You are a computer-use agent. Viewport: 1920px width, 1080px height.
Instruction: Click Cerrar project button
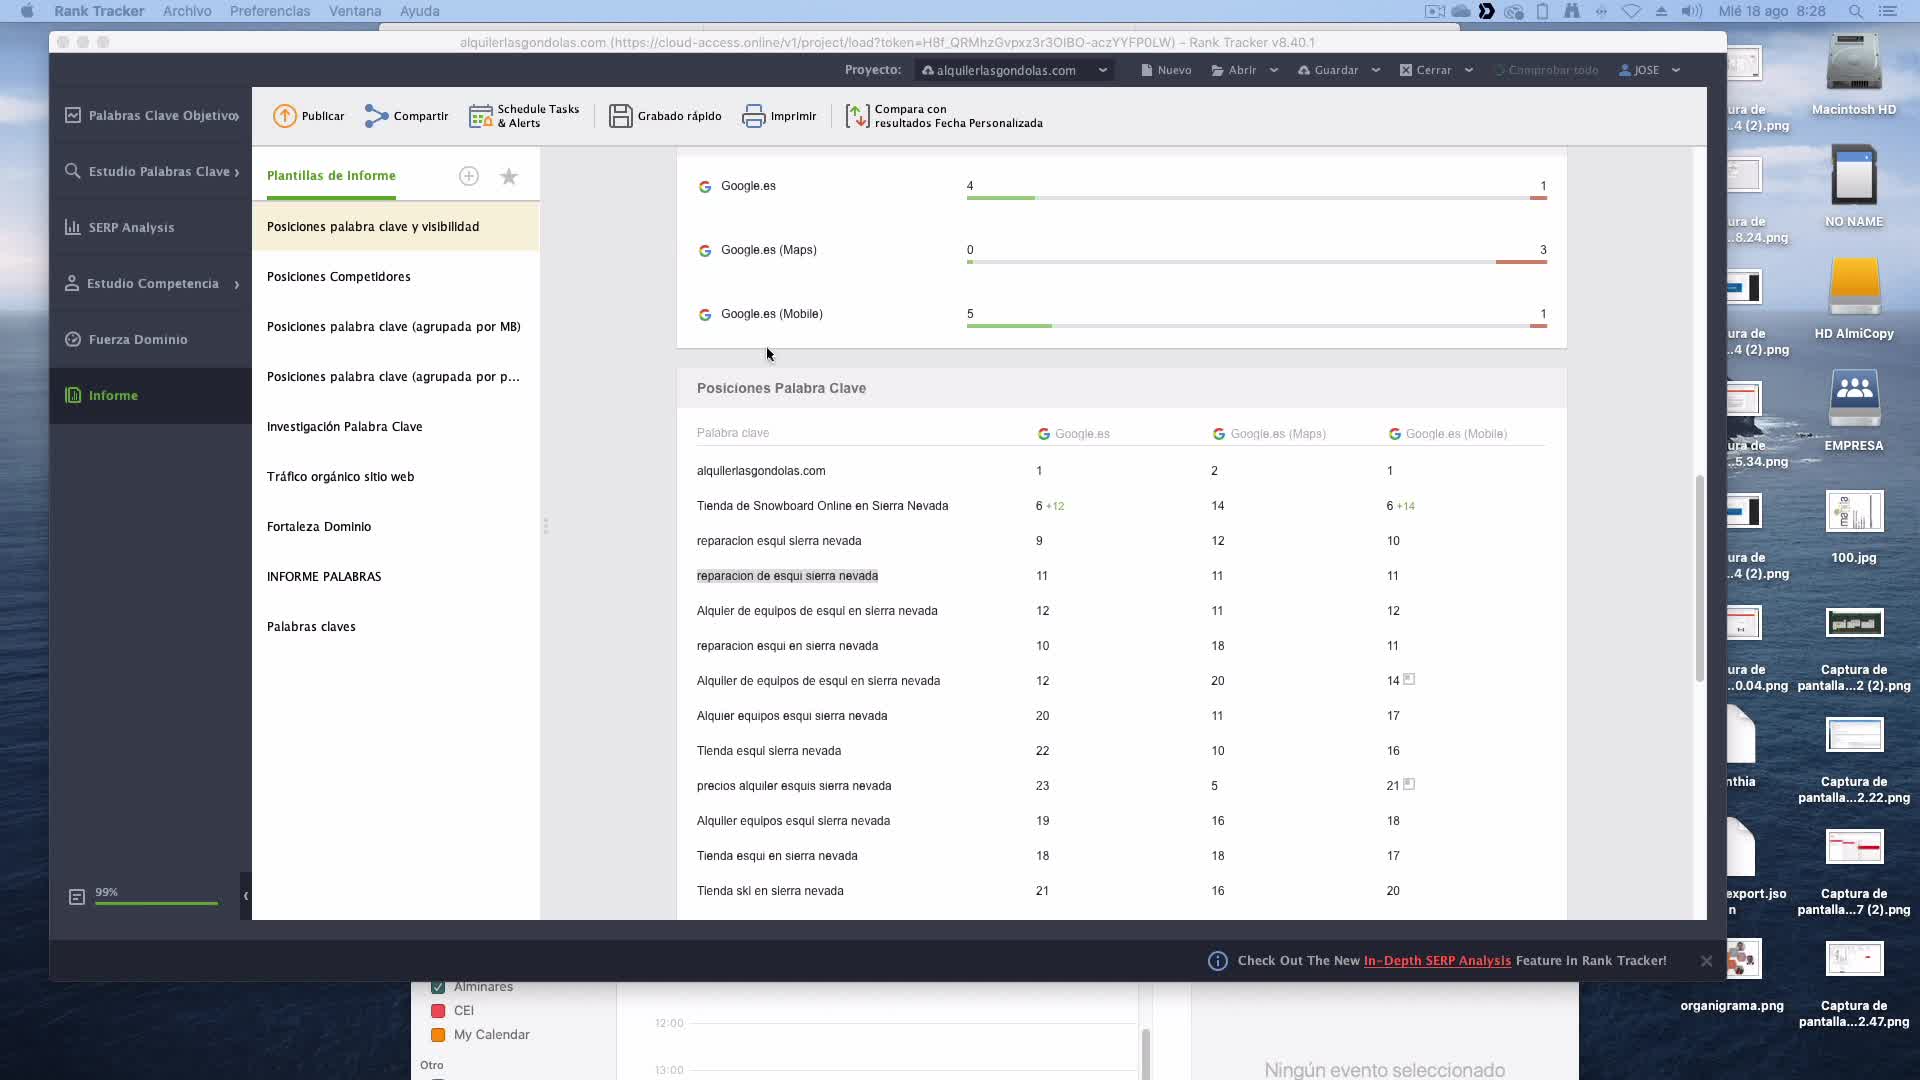click(1425, 70)
